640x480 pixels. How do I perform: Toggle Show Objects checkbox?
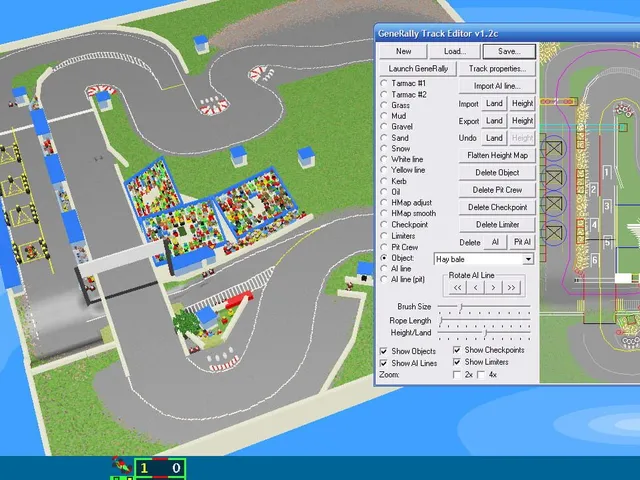click(384, 351)
